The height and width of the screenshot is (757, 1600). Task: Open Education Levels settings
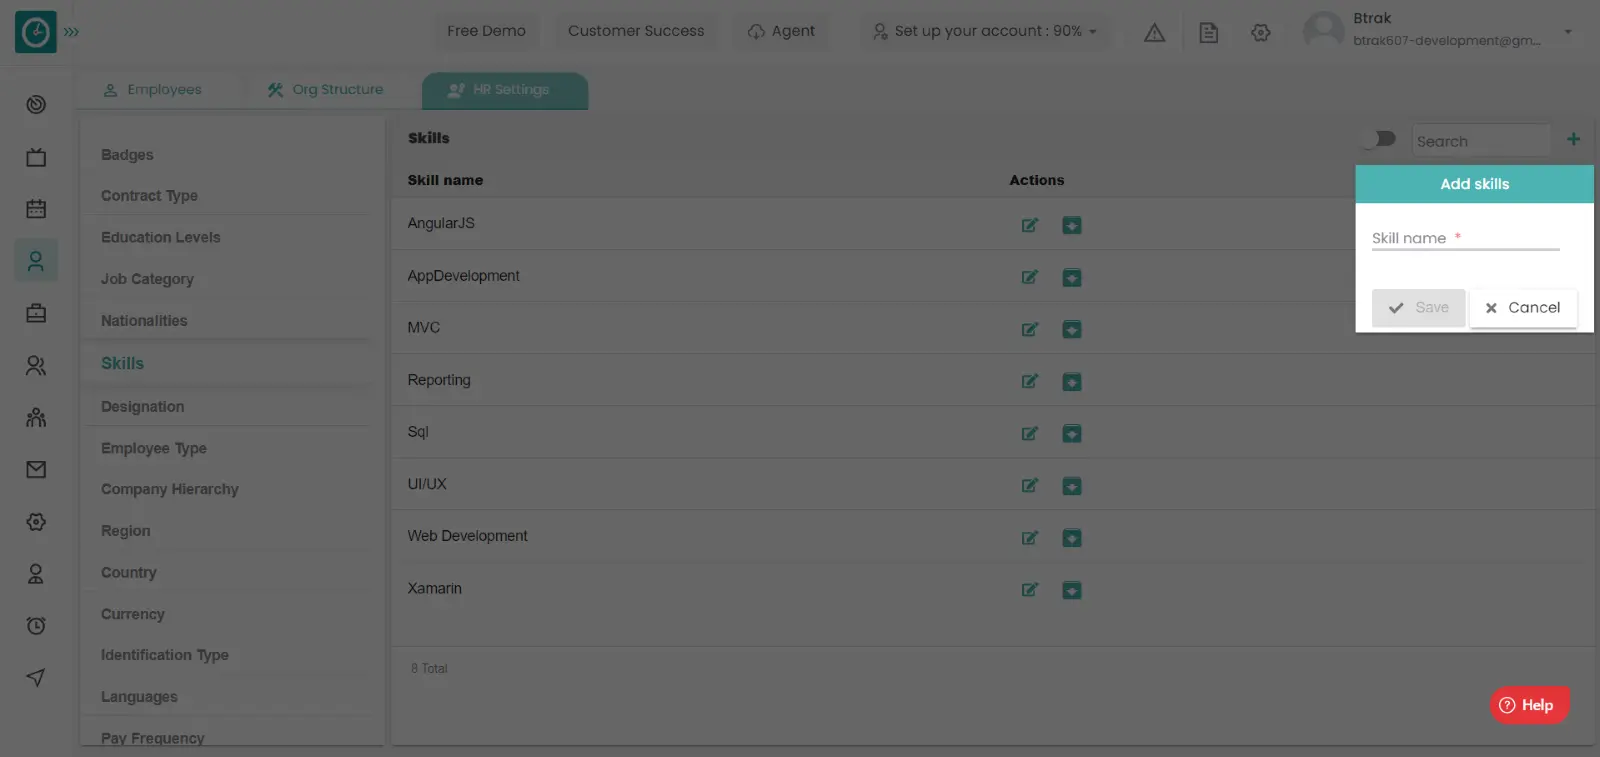160,237
